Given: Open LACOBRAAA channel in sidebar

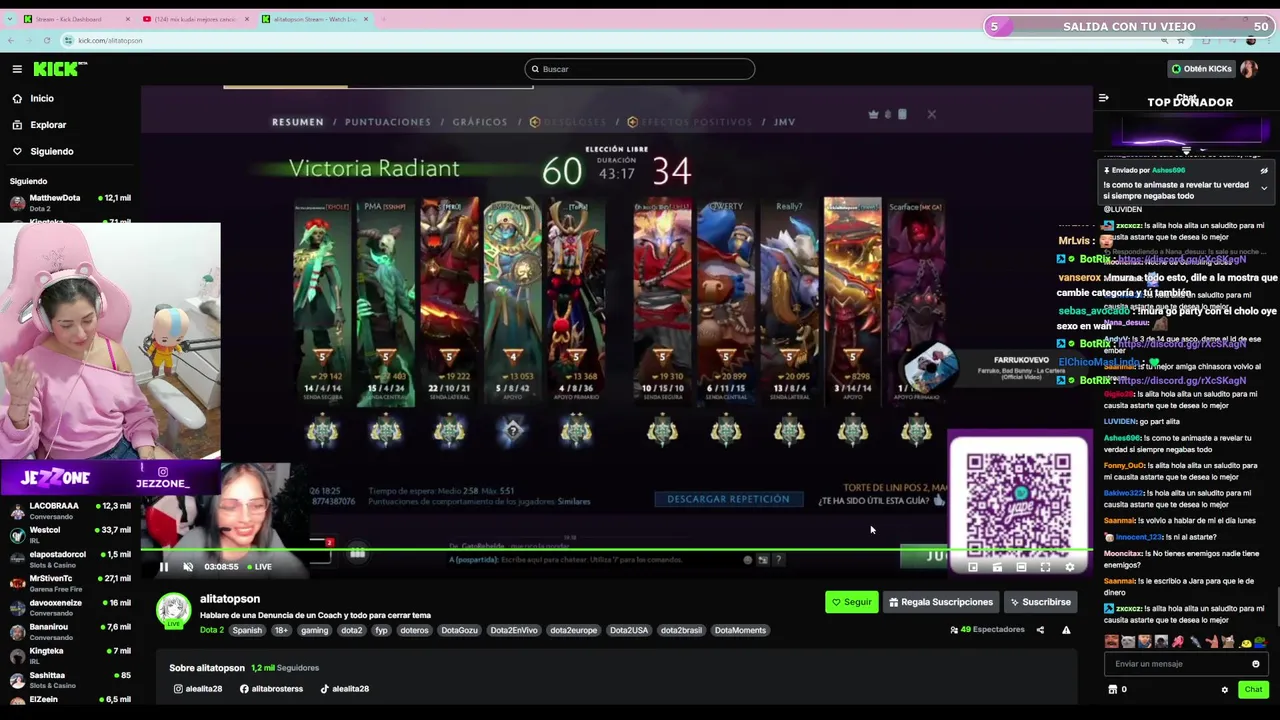Looking at the screenshot, I should [68, 510].
